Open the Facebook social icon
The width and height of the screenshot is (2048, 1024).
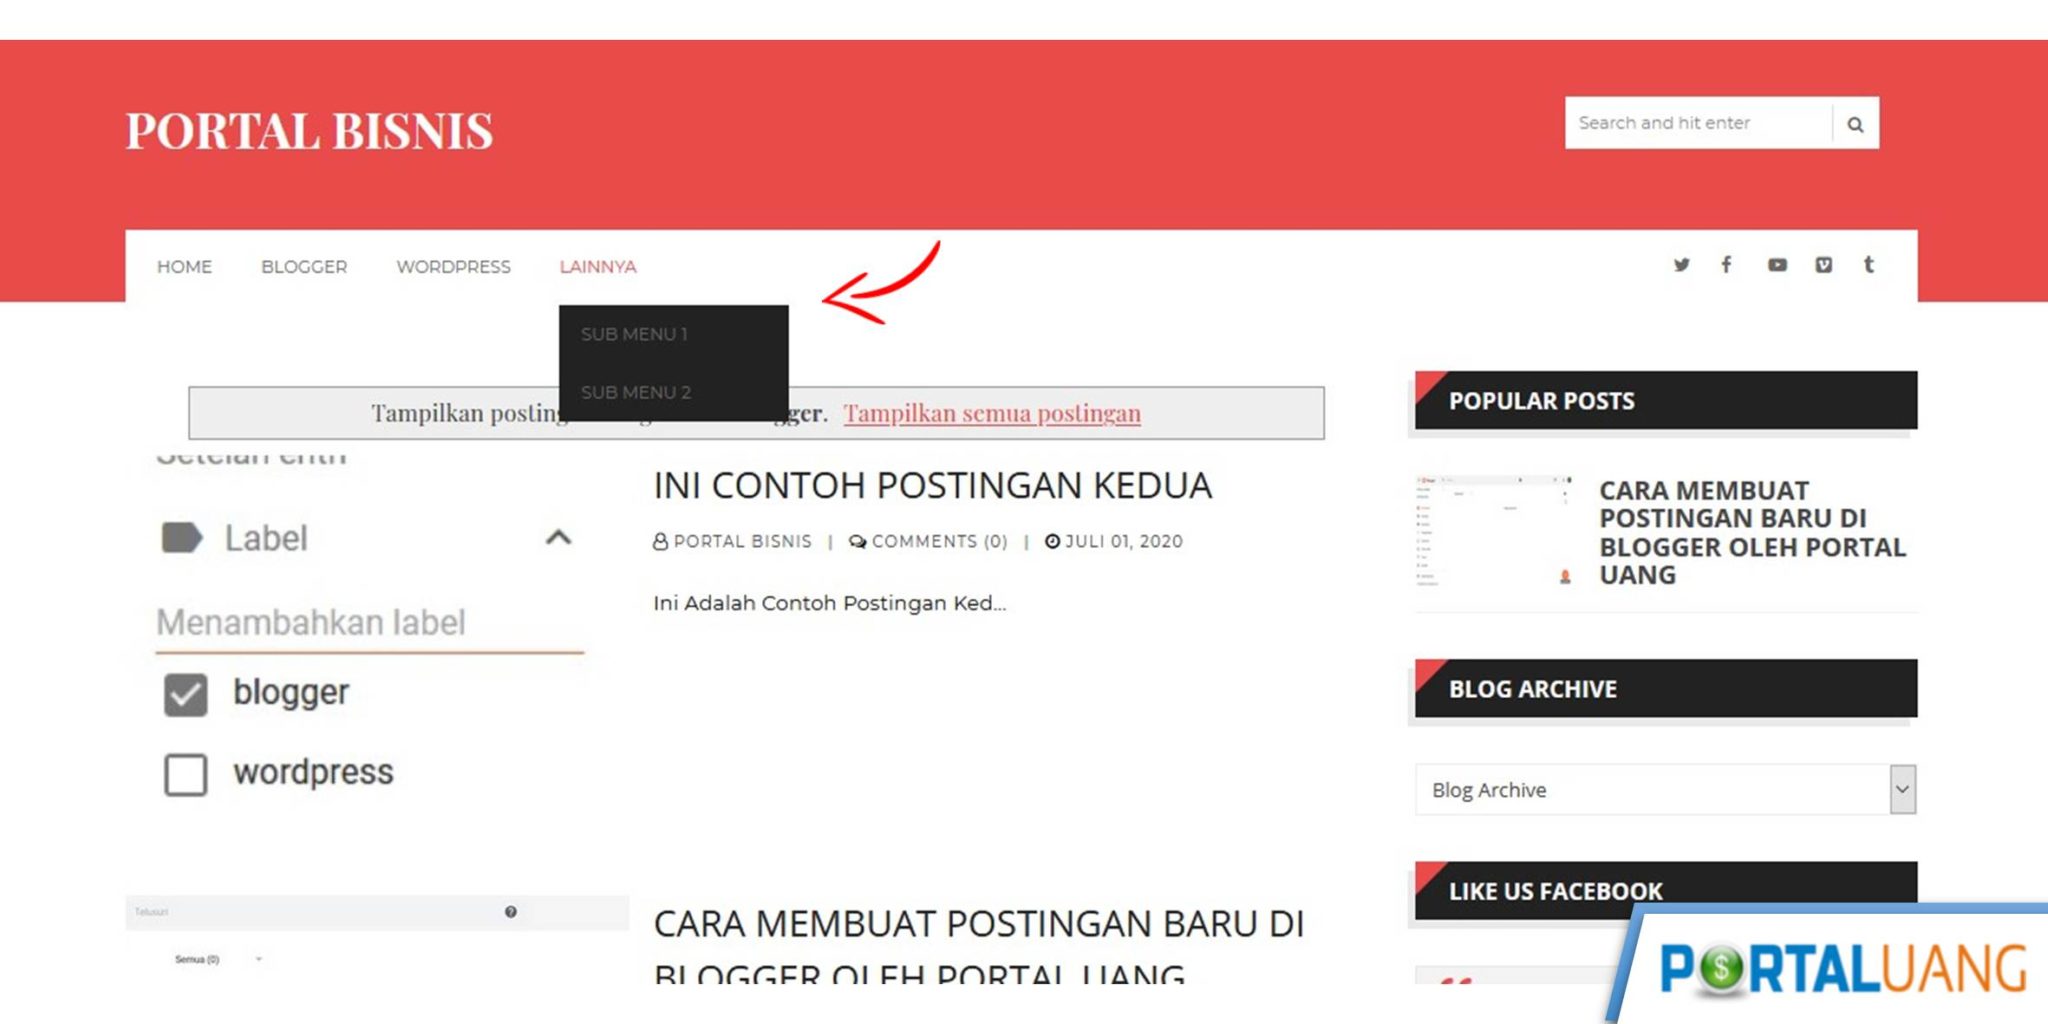pos(1727,265)
